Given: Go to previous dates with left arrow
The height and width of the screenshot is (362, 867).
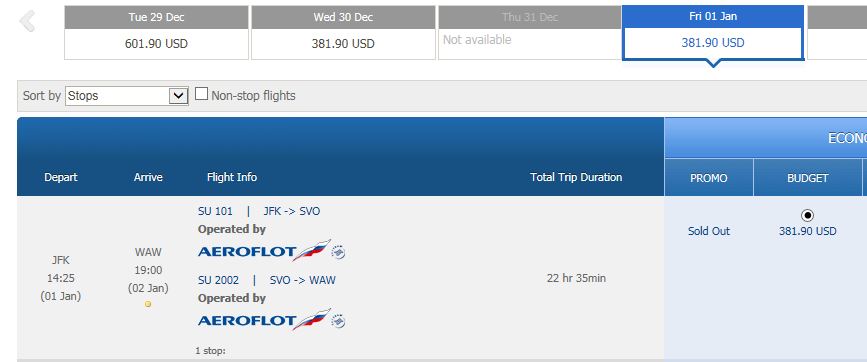Looking at the screenshot, I should pyautogui.click(x=27, y=22).
